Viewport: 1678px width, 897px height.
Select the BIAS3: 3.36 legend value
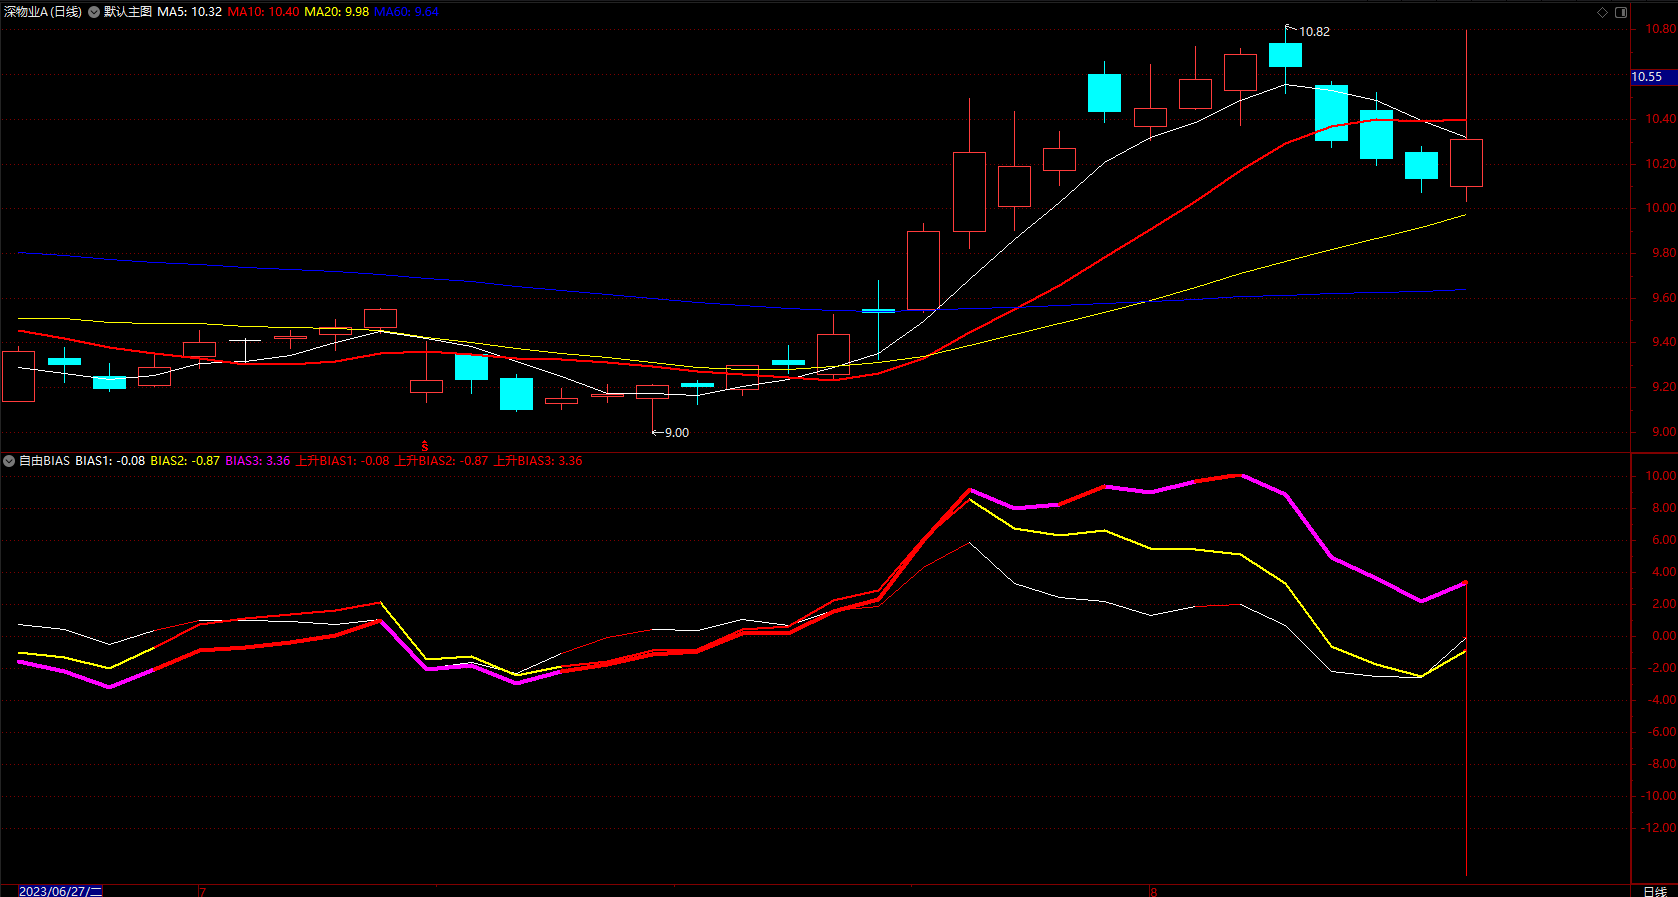click(x=258, y=461)
